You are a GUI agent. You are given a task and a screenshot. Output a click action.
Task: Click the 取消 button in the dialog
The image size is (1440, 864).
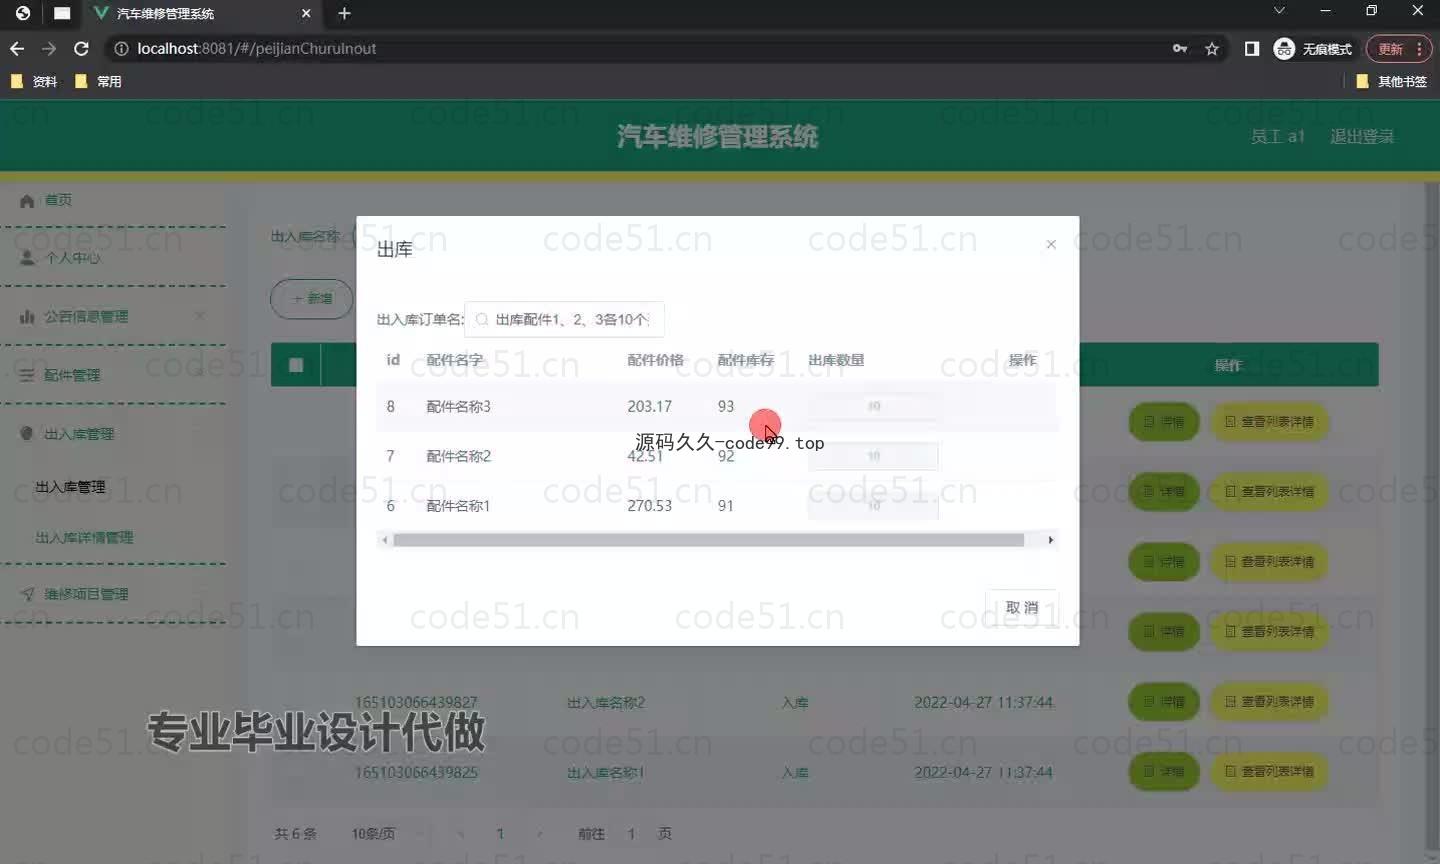pos(1022,607)
